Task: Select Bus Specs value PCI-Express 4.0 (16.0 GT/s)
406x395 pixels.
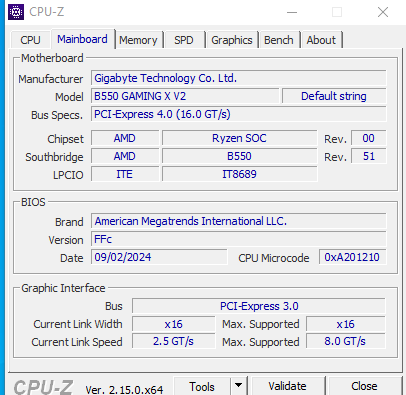Action: (x=239, y=114)
